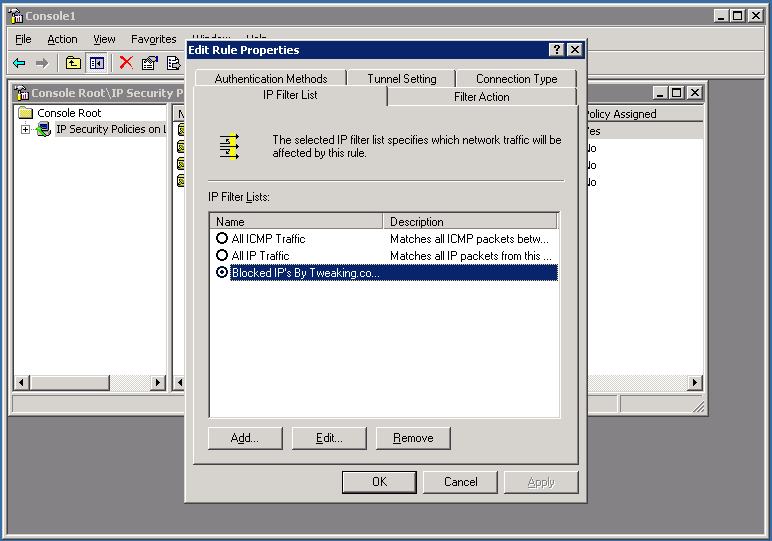Image resolution: width=772 pixels, height=541 pixels.
Task: Expand the IP Security Policies tree node
Action: 26,130
